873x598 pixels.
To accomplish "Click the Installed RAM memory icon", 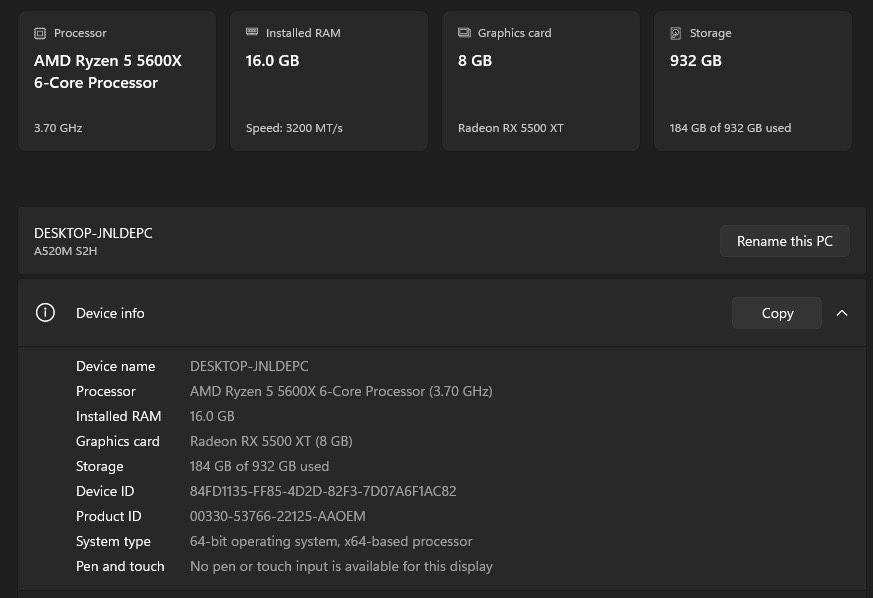I will [x=252, y=32].
